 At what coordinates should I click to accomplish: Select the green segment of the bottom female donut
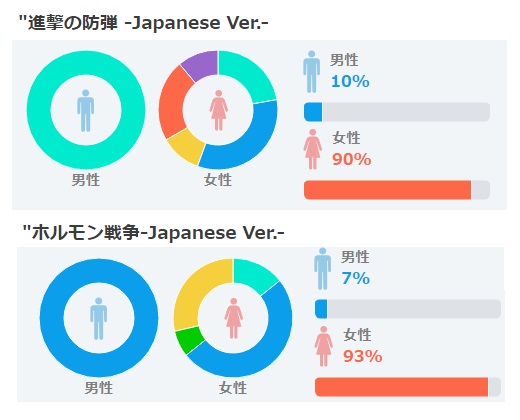point(187,340)
